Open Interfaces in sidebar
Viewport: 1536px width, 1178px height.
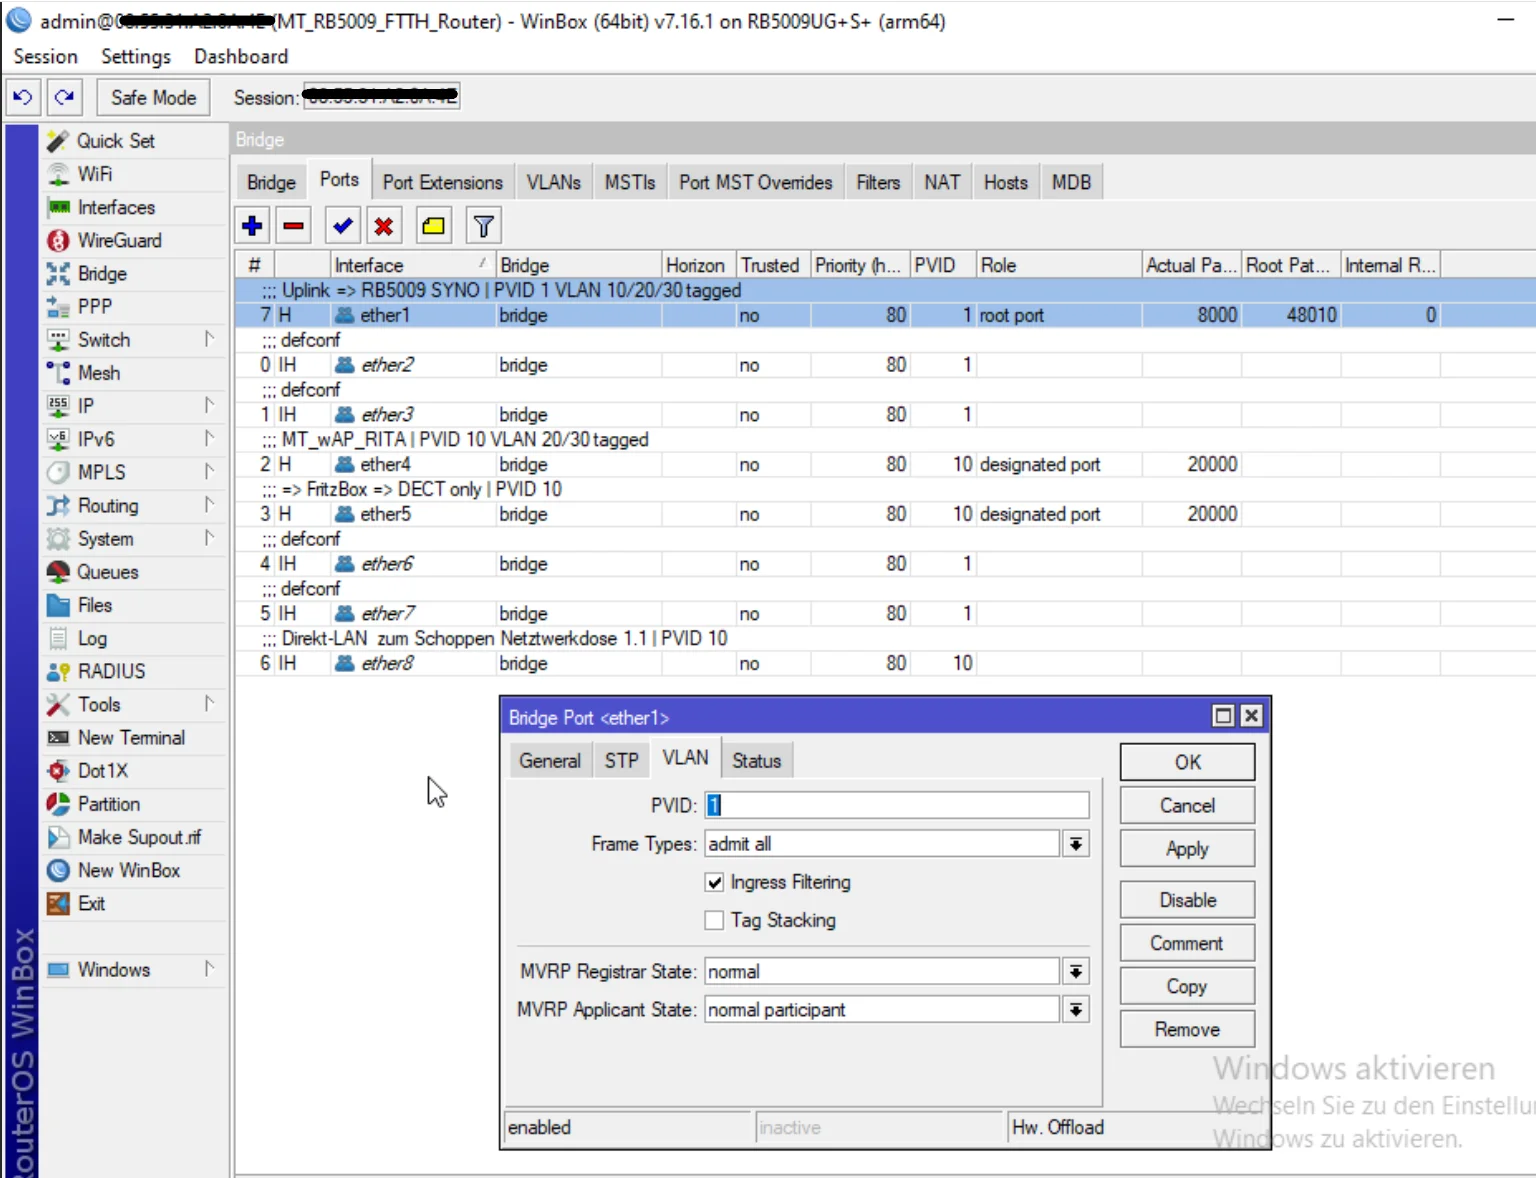[x=116, y=207]
